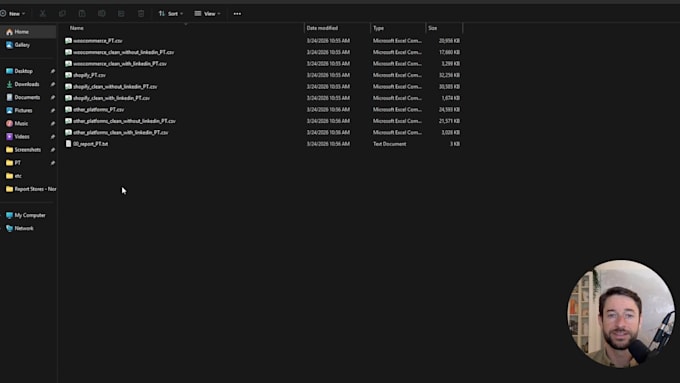This screenshot has height=383, width=680.
Task: Click the Excel icon of other_platforms_PT.csv
Action: tap(69, 110)
